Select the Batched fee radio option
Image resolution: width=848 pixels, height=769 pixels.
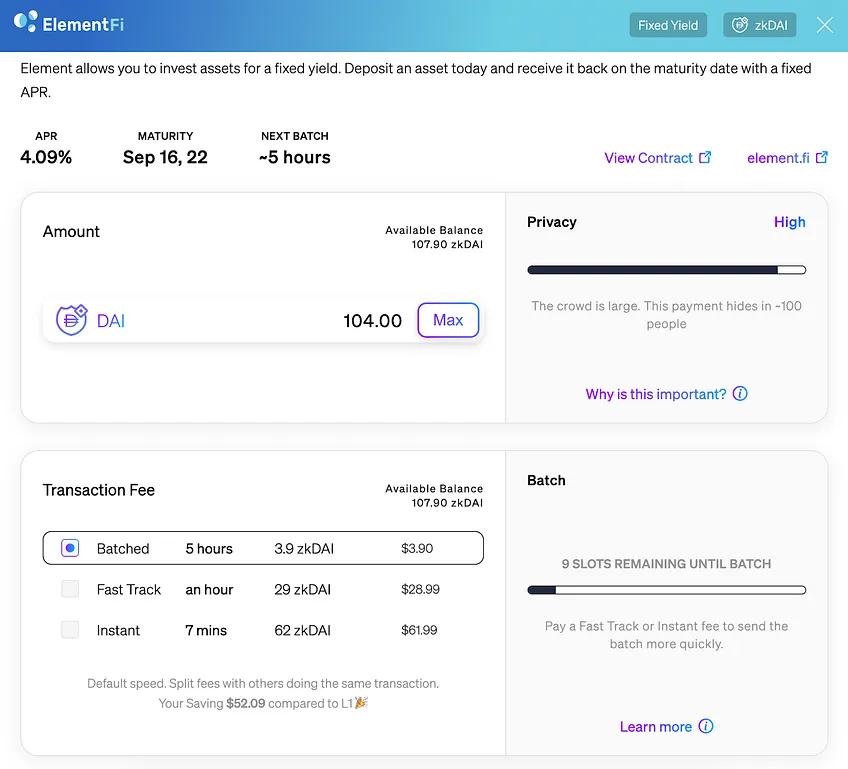tap(70, 548)
